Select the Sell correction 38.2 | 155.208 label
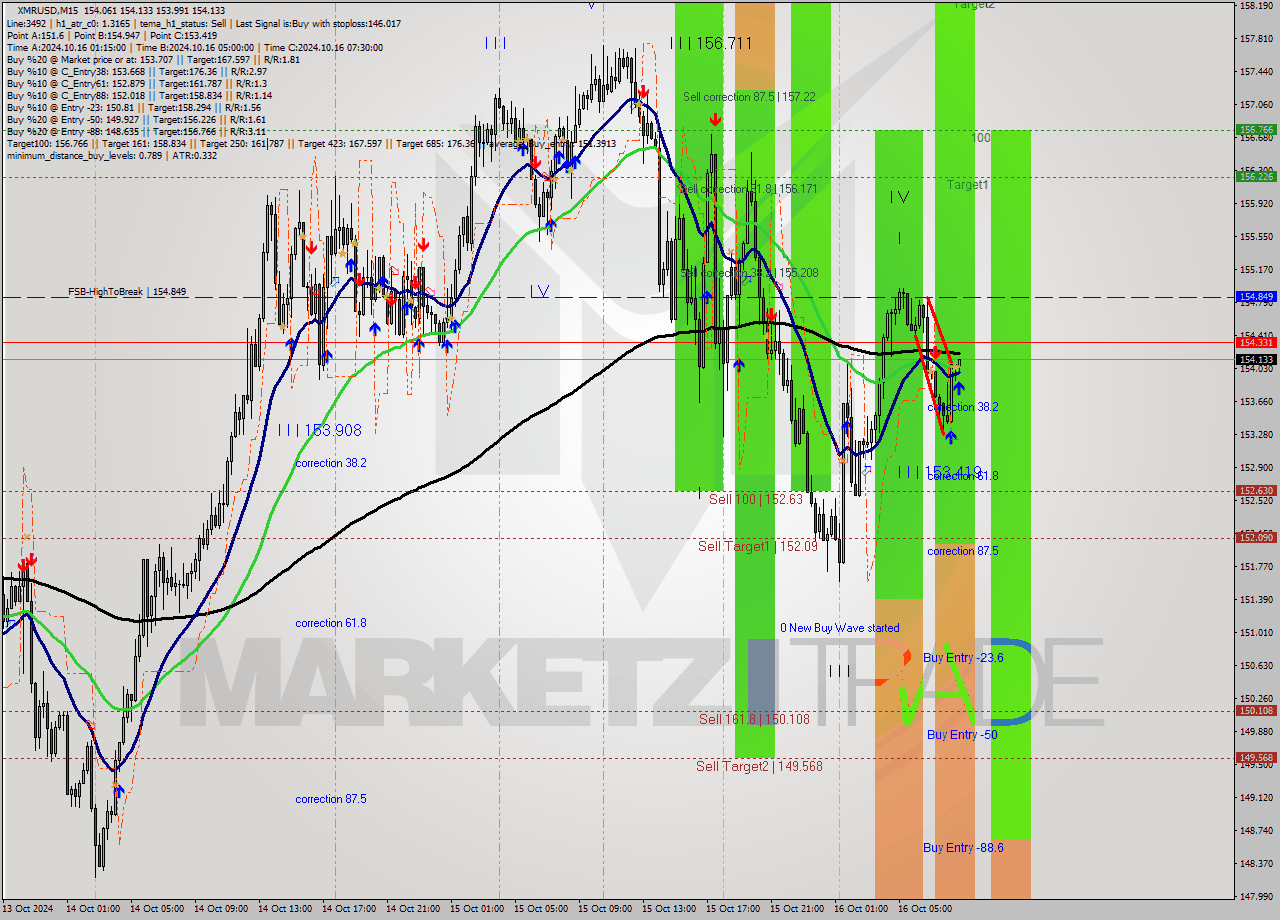Image resolution: width=1280 pixels, height=920 pixels. point(749,273)
